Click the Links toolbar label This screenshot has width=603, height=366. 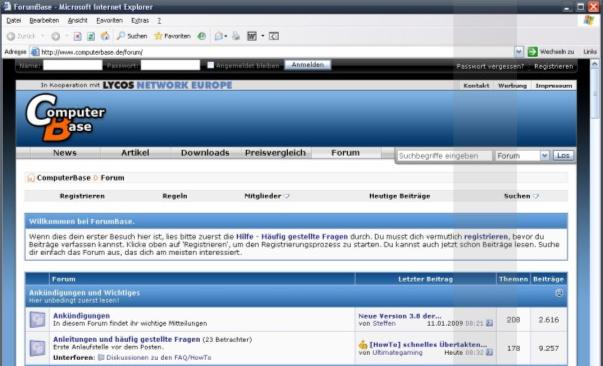pos(590,52)
